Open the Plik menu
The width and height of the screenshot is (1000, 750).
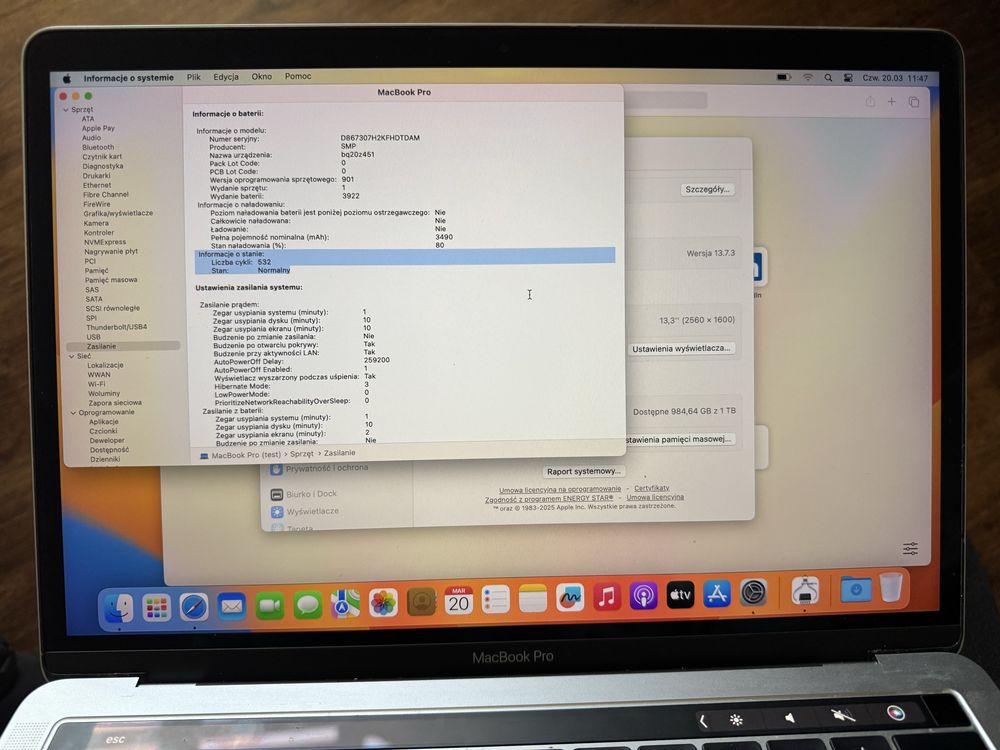(194, 77)
